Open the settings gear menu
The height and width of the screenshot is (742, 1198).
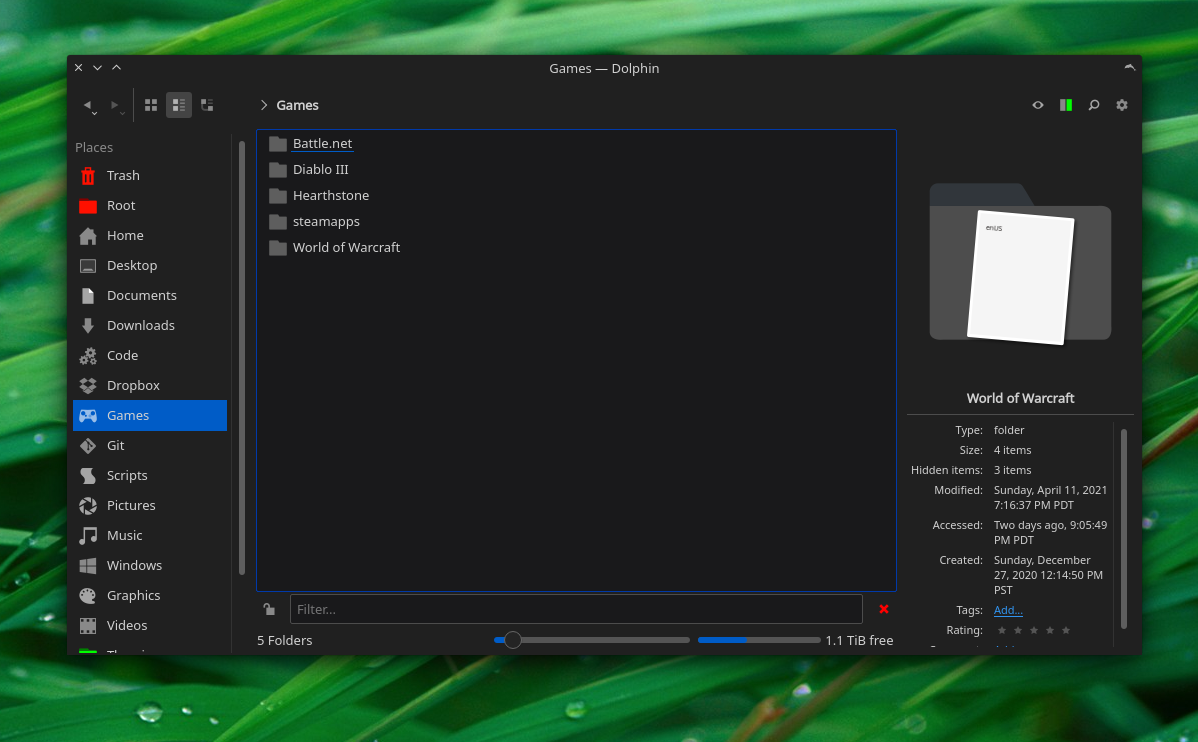point(1122,105)
